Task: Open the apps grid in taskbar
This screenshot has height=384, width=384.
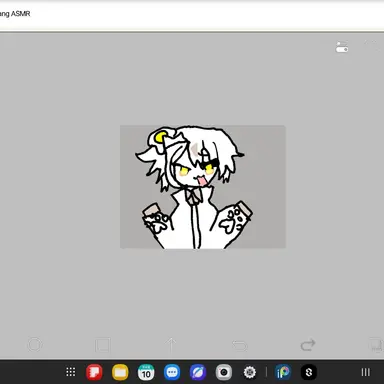Action: [x=70, y=372]
